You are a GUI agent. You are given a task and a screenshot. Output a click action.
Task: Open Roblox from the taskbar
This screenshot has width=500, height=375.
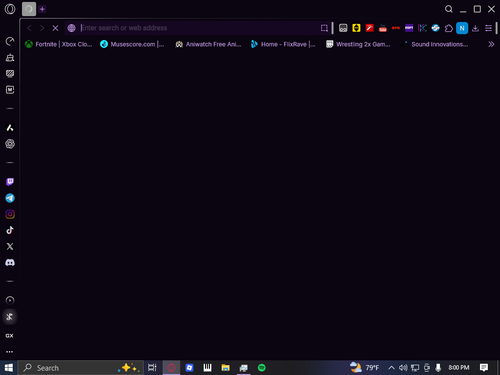pos(189,368)
